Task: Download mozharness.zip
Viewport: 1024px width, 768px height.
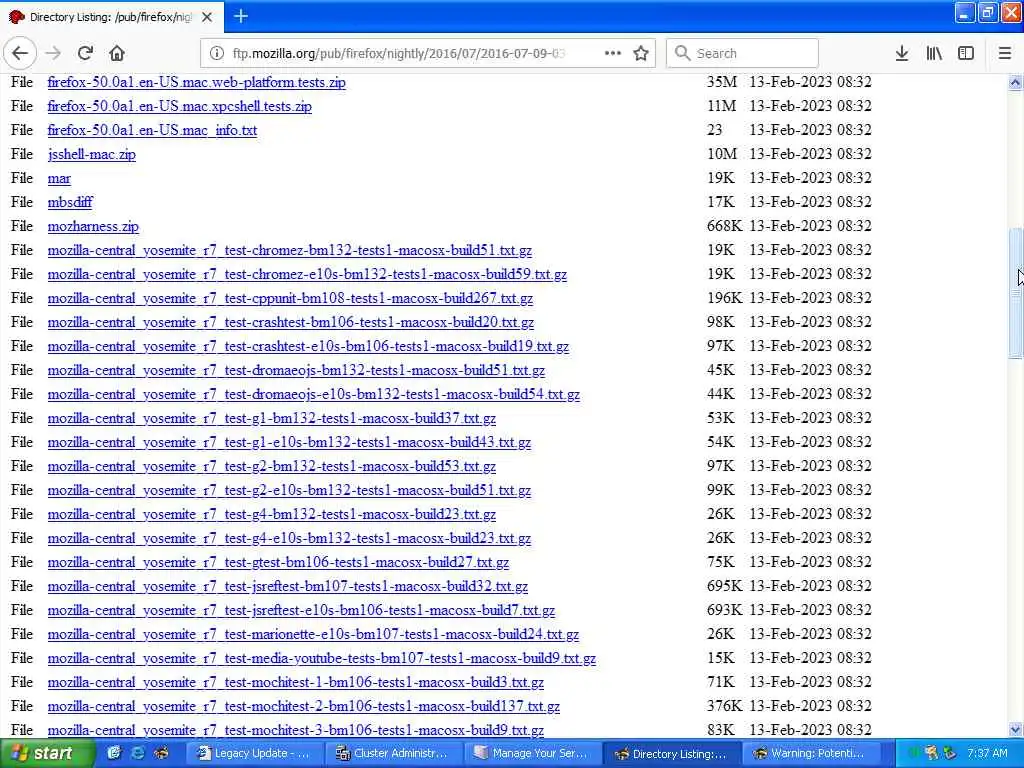Action: [93, 227]
